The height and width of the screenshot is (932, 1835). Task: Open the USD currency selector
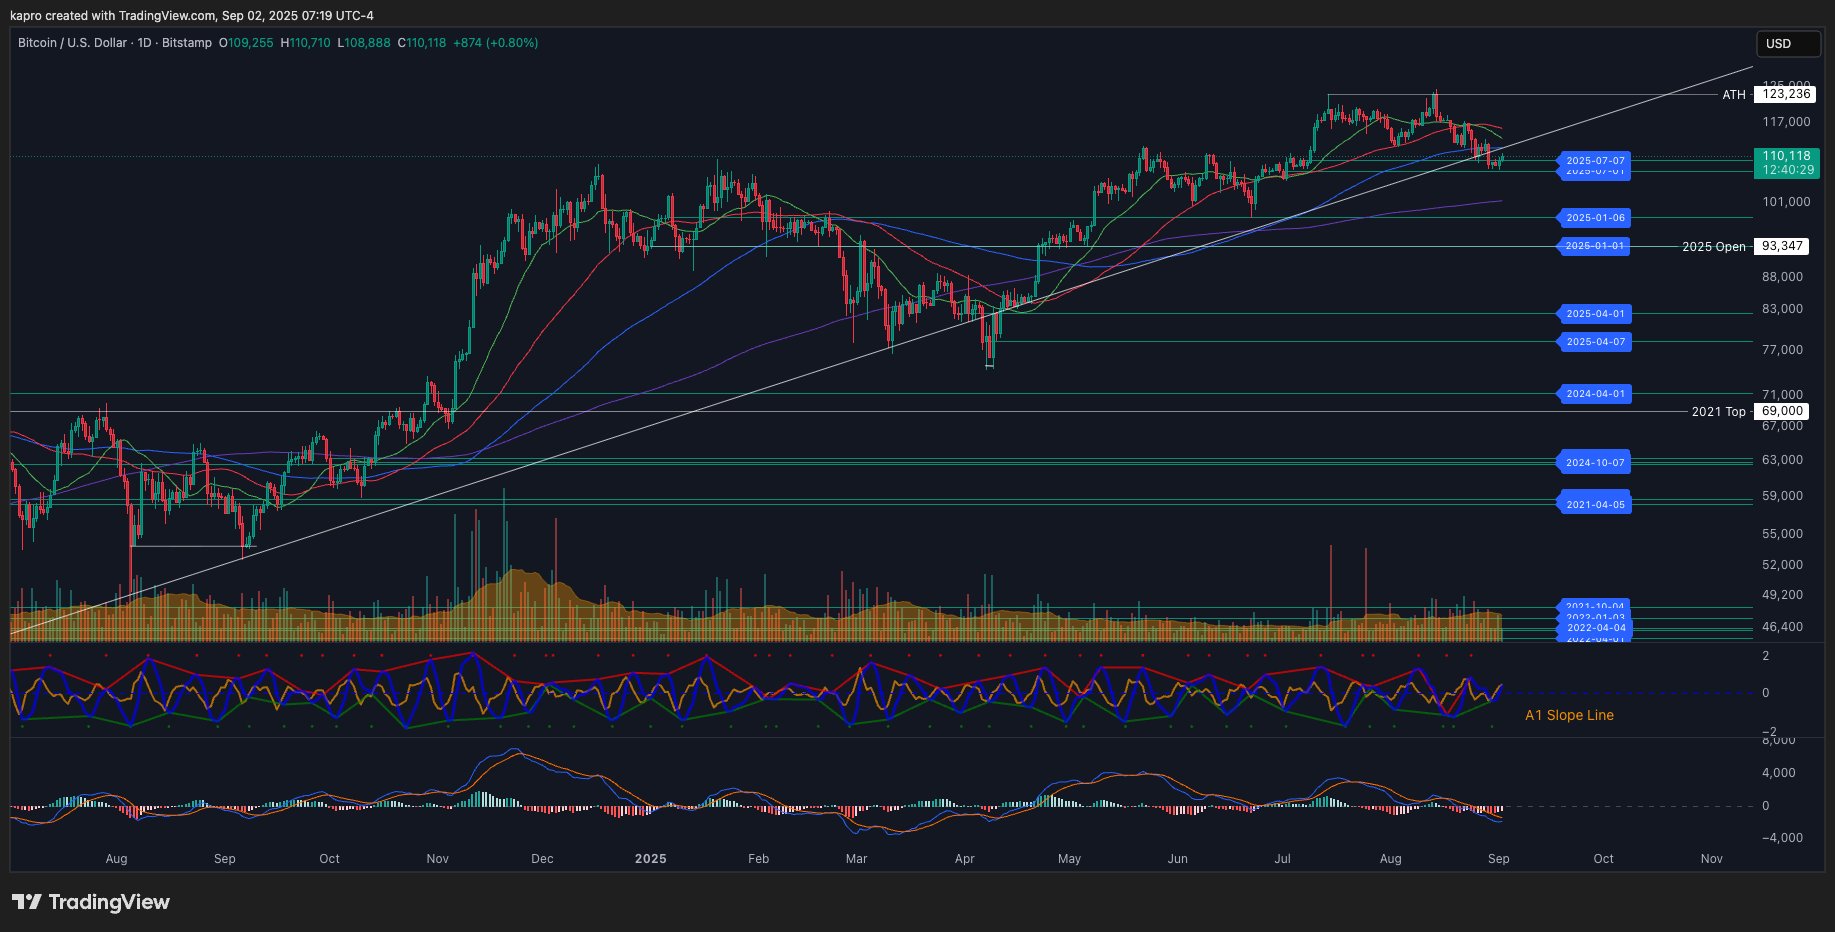click(x=1788, y=44)
